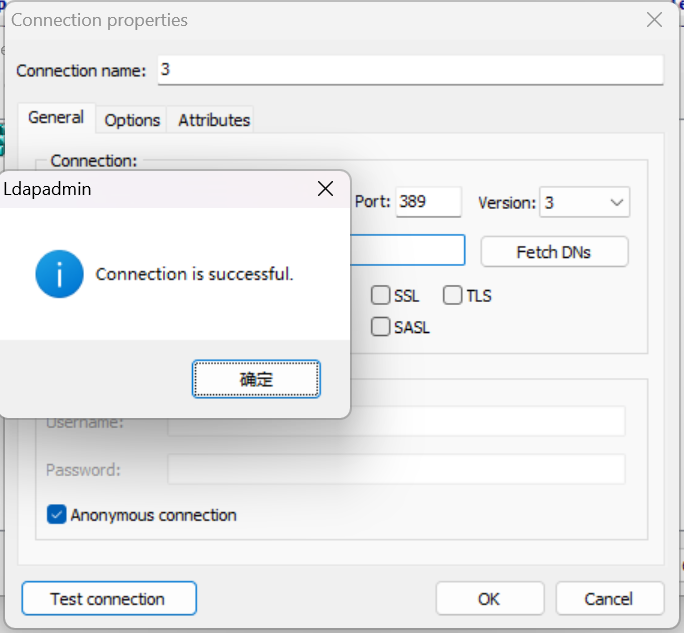684x633 pixels.
Task: Click the blue information icon
Action: tap(59, 274)
